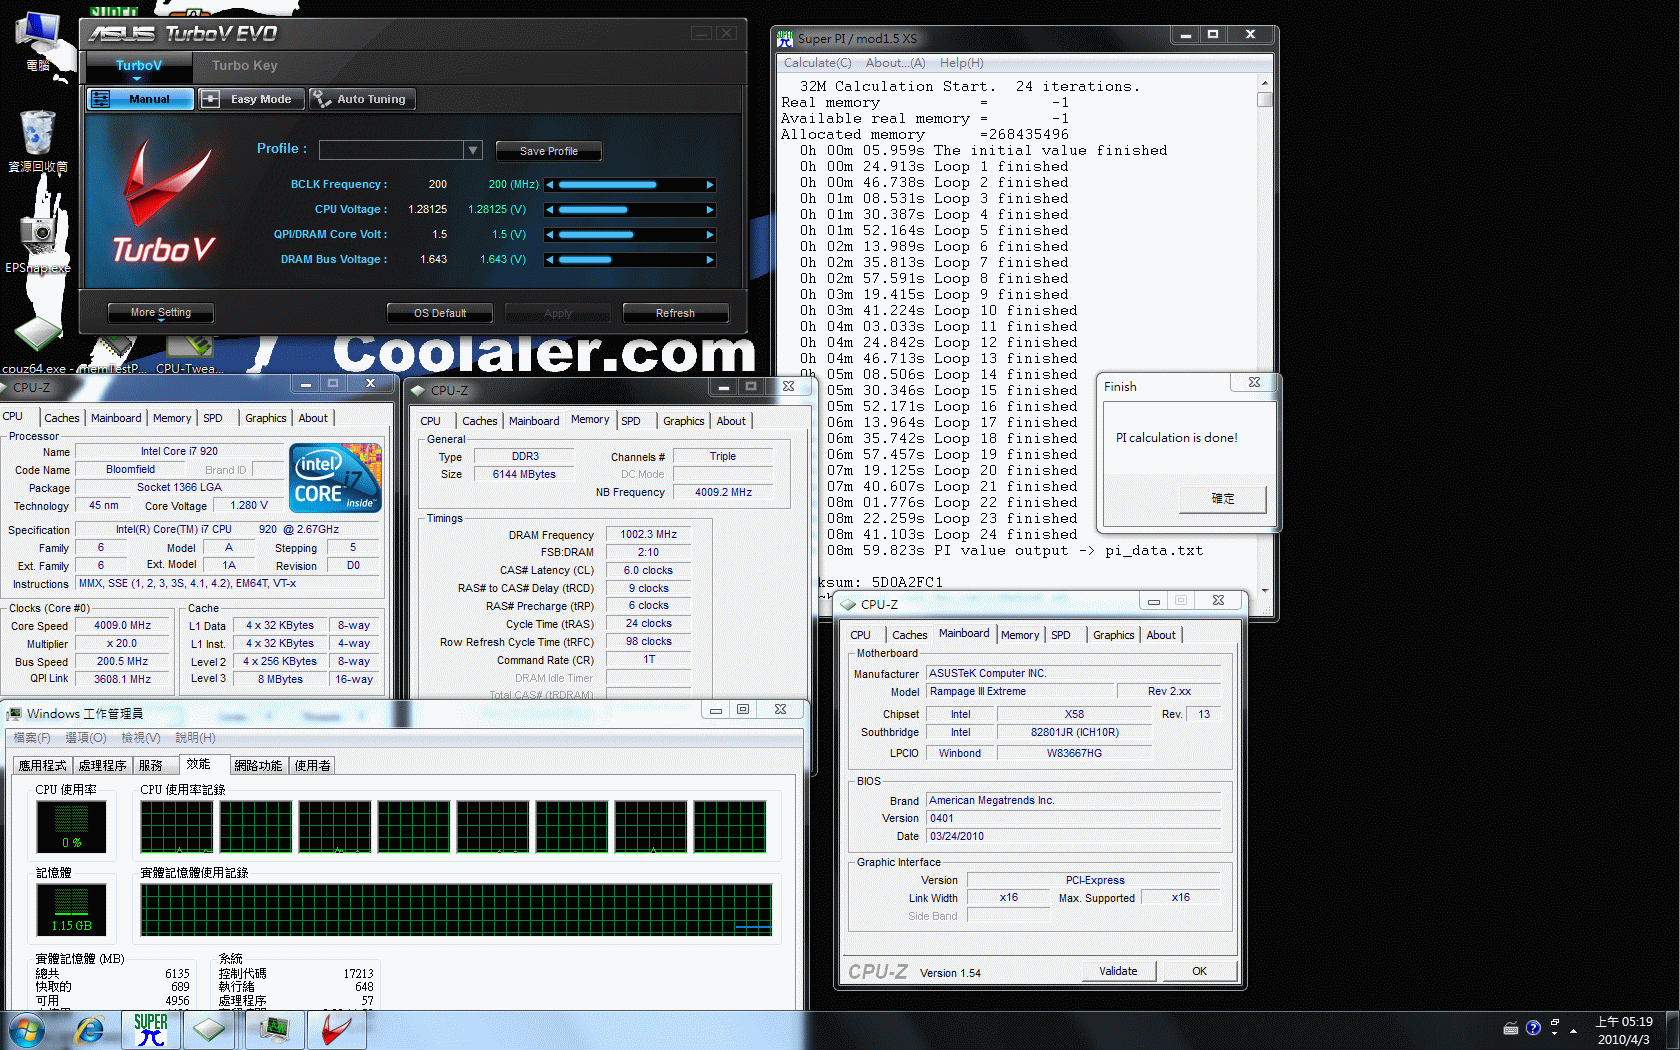
Task: Open About tab in middle CPU-Z window
Action: point(731,421)
